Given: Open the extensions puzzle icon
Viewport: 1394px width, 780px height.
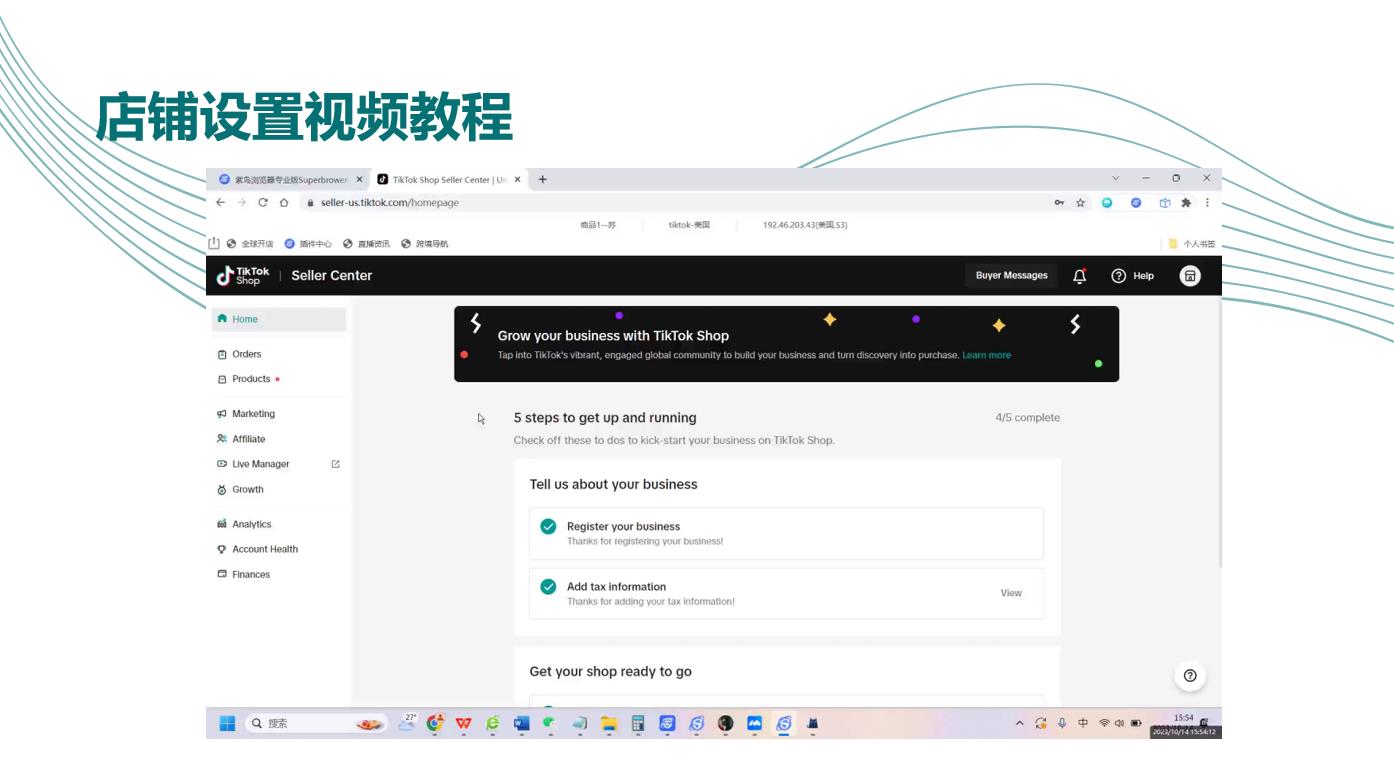Looking at the screenshot, I should pyautogui.click(x=1186, y=202).
